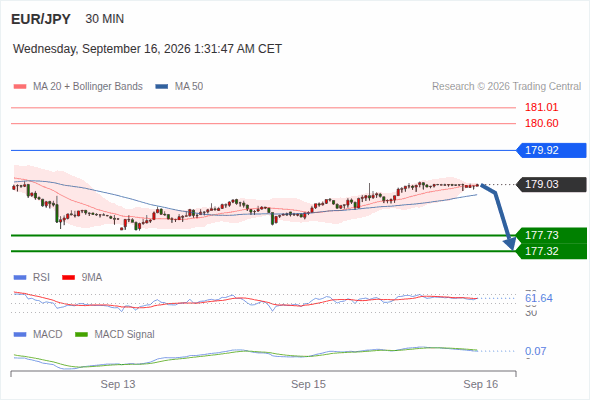
Task: Click the 30 MIN timeframe label
Action: [x=105, y=19]
